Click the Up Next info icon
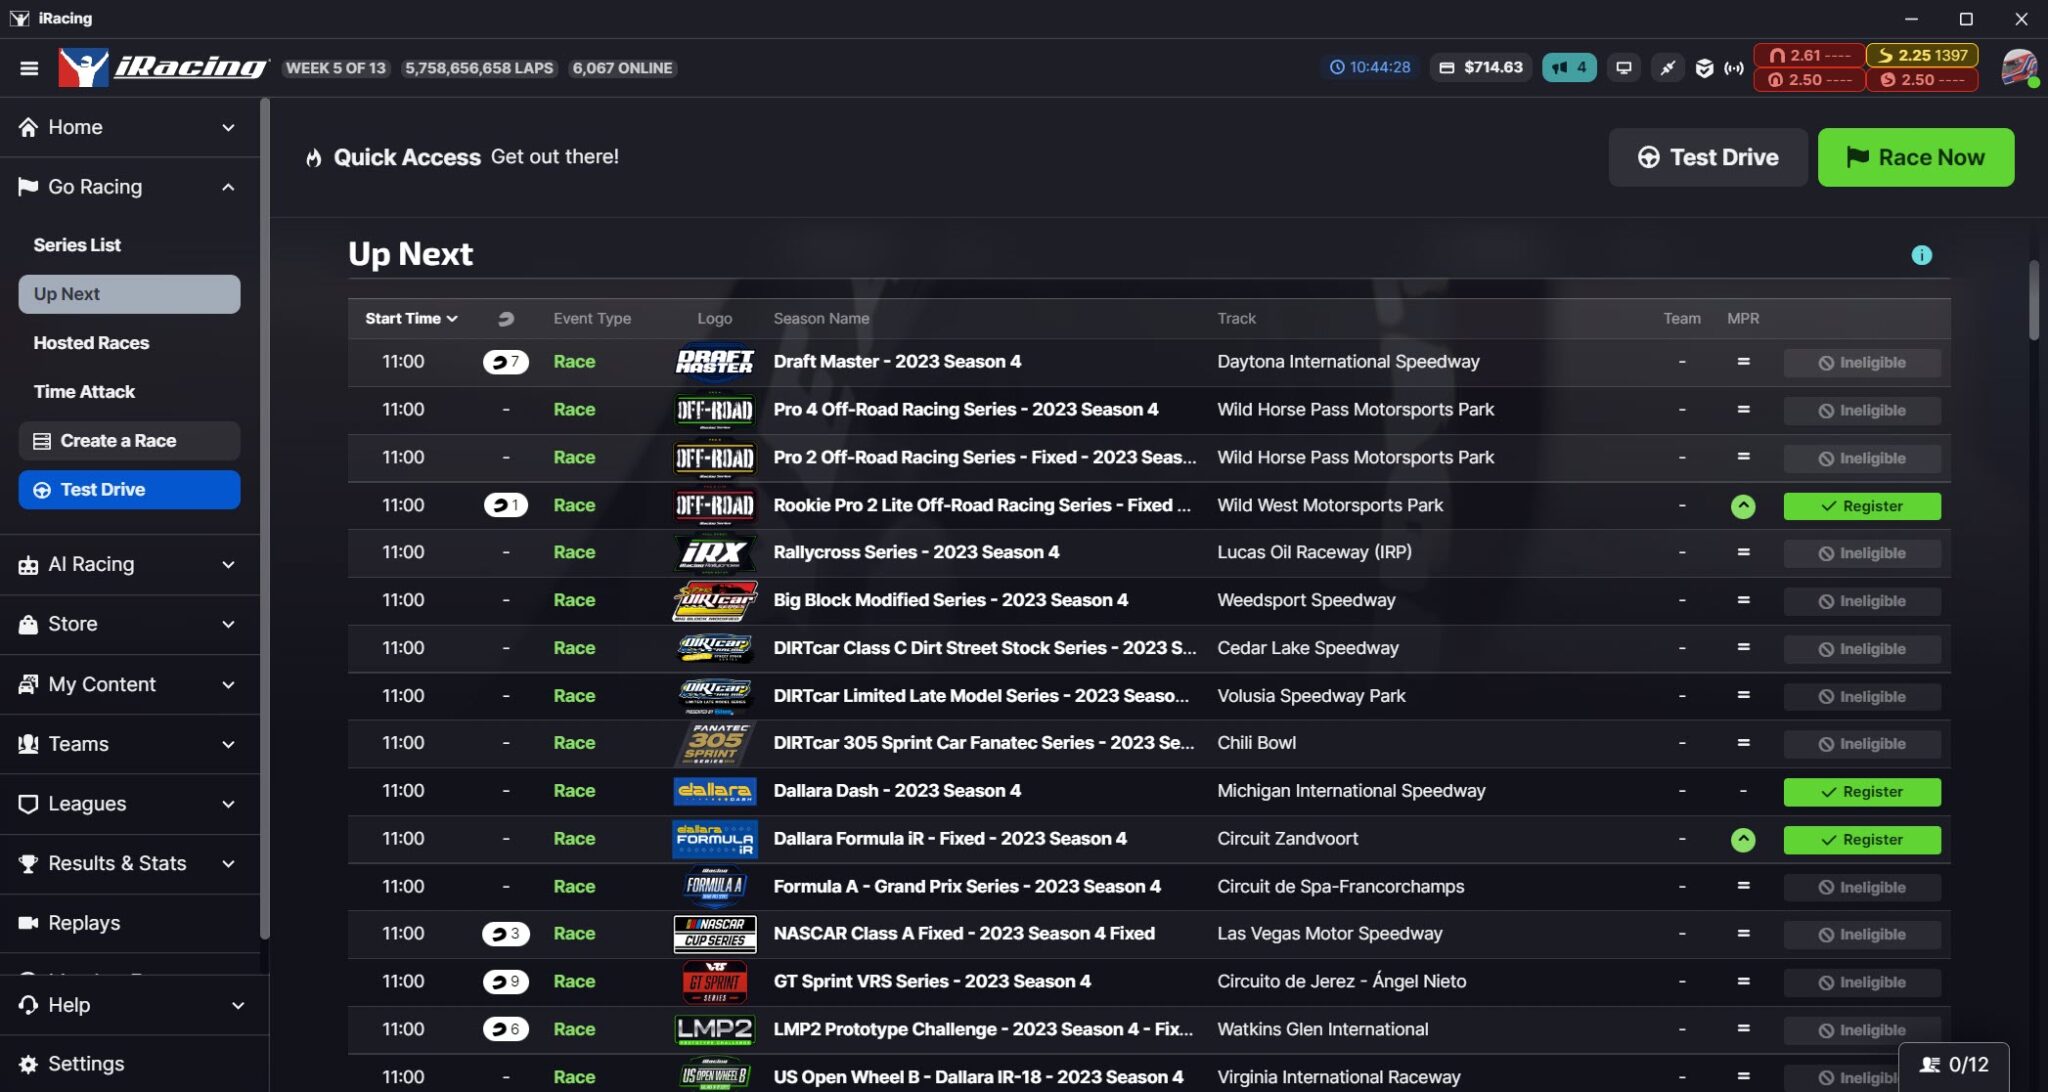Image resolution: width=2048 pixels, height=1092 pixels. tap(1921, 255)
